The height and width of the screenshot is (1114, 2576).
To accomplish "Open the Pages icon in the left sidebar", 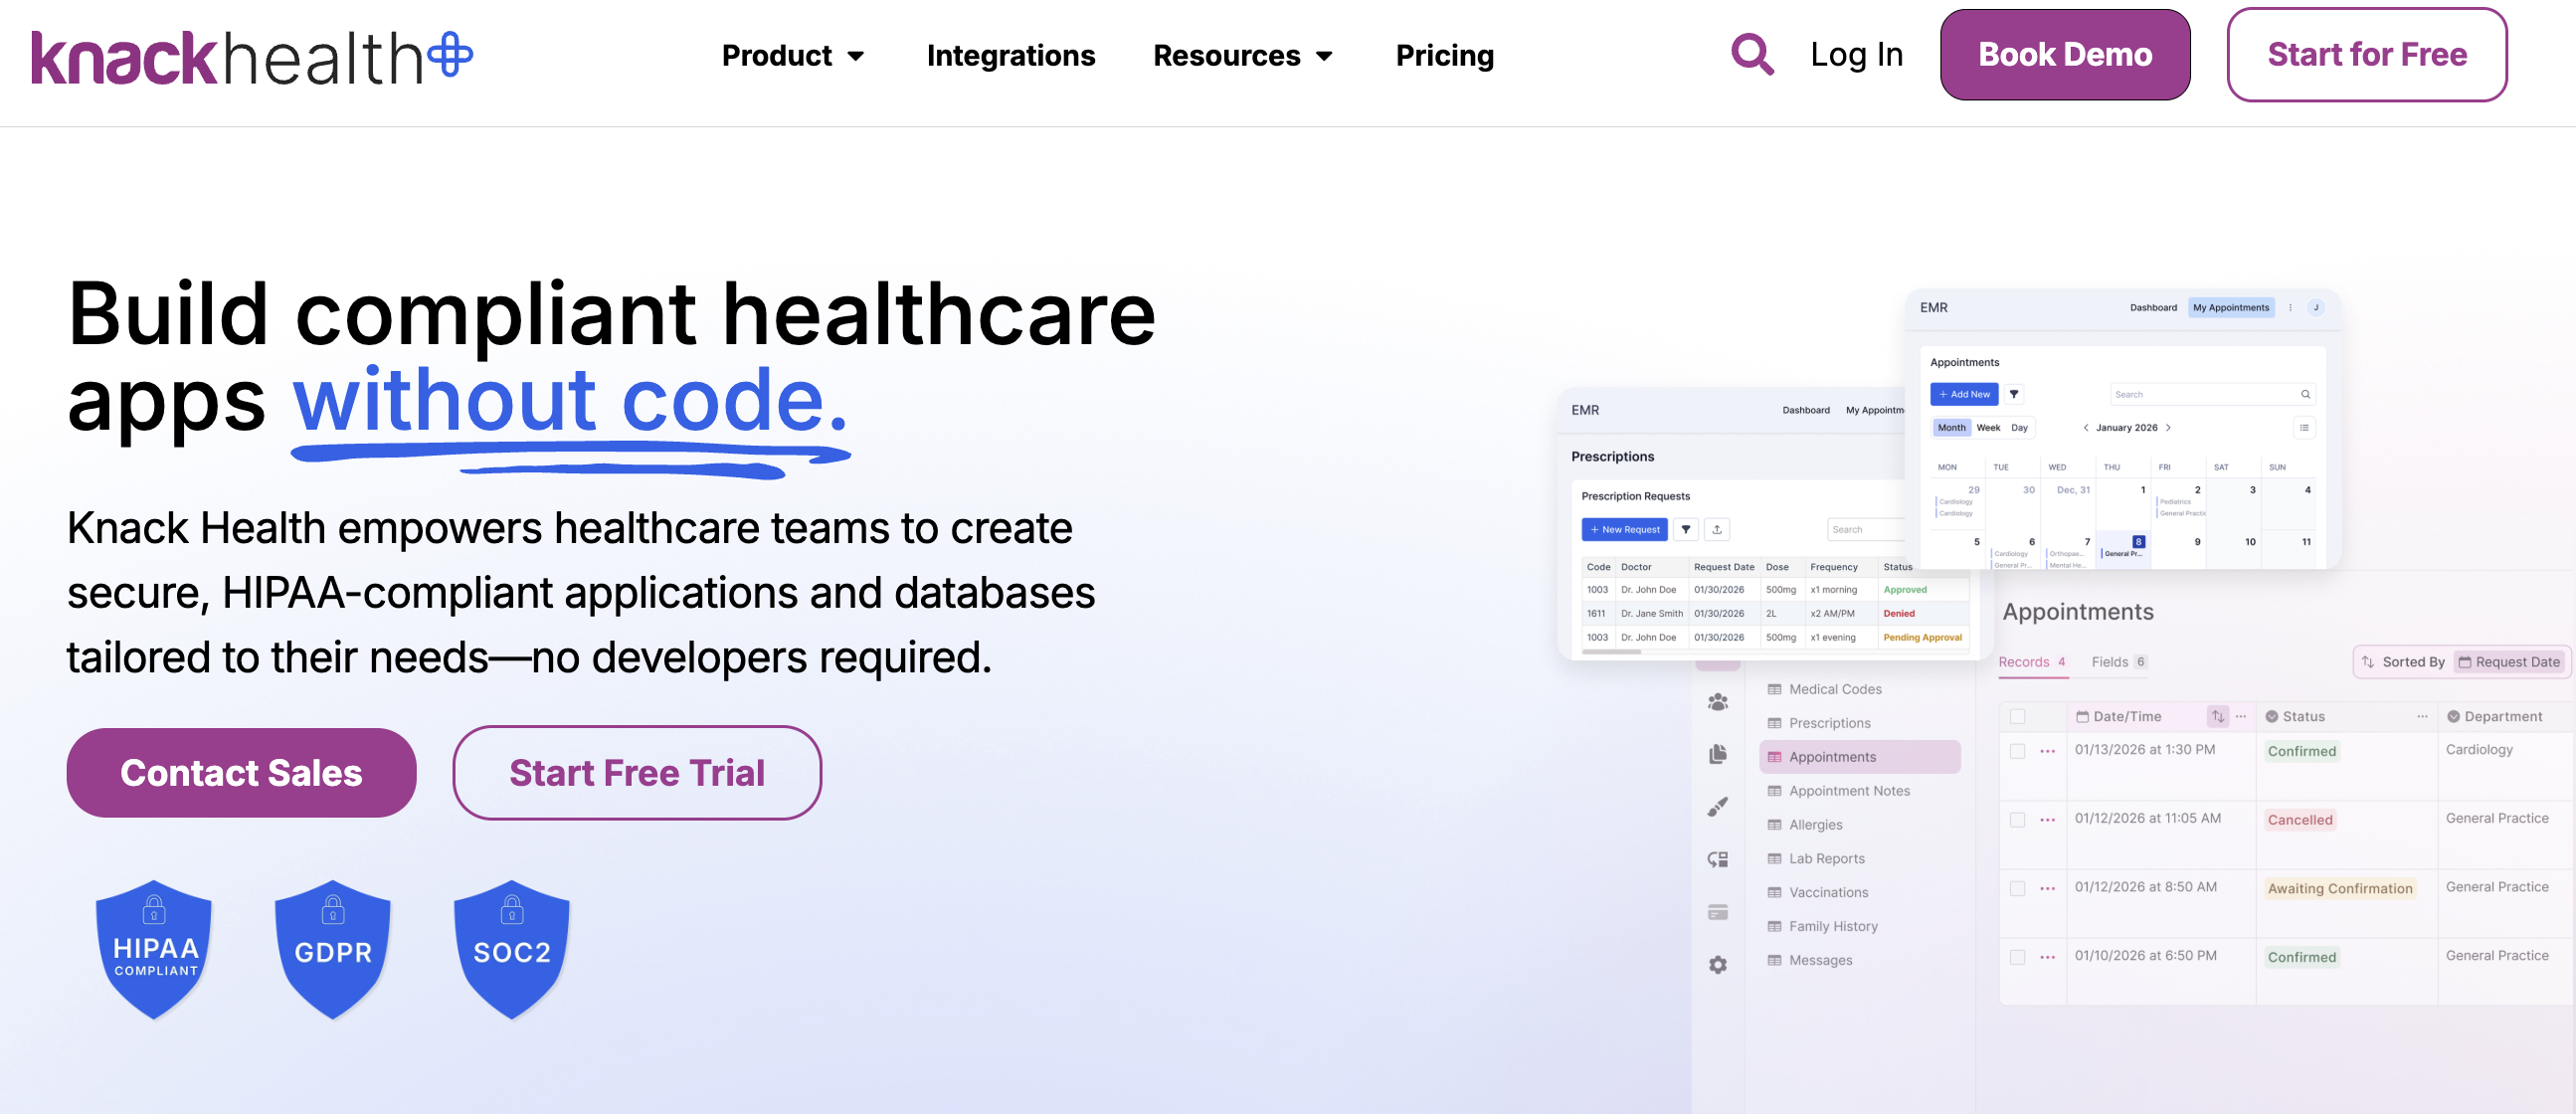I will 1718,755.
